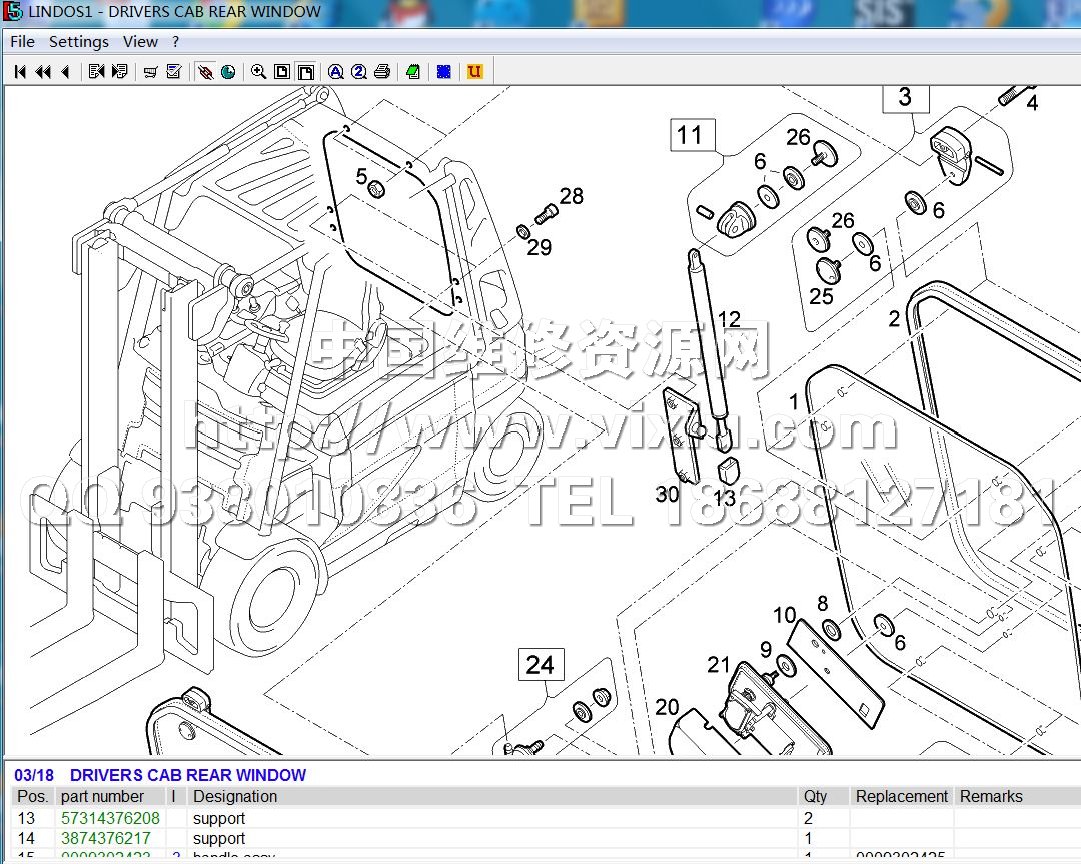Viewport: 1081px width, 864px height.
Task: Click the boxed callout 11 in diagram
Action: pos(690,135)
